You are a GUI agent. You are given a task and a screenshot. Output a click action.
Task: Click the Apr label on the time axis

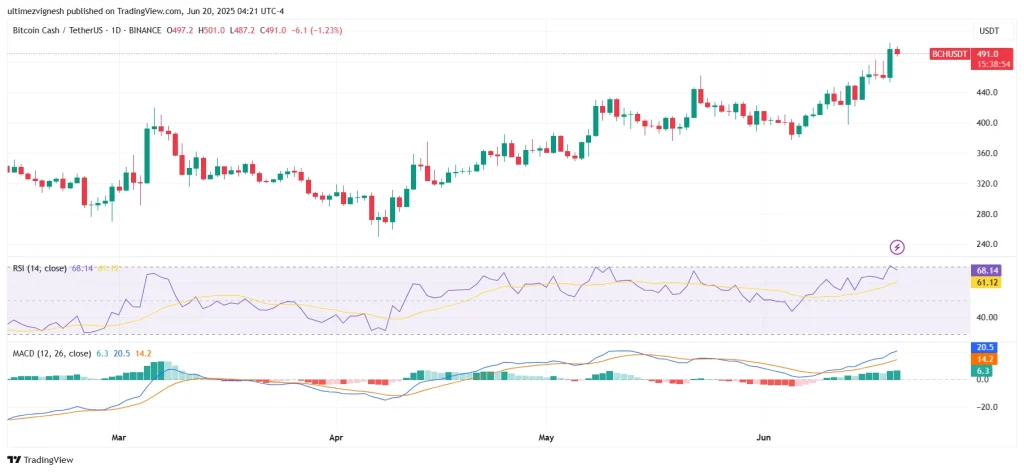tap(336, 437)
